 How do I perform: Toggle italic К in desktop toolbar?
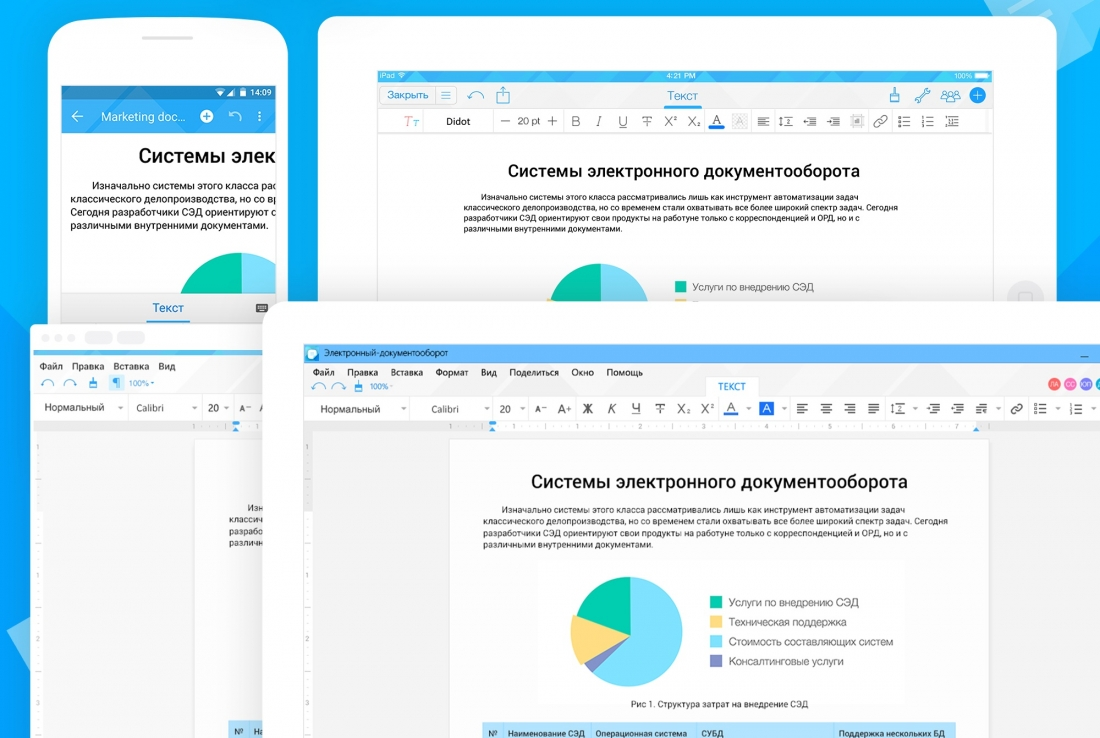point(612,409)
